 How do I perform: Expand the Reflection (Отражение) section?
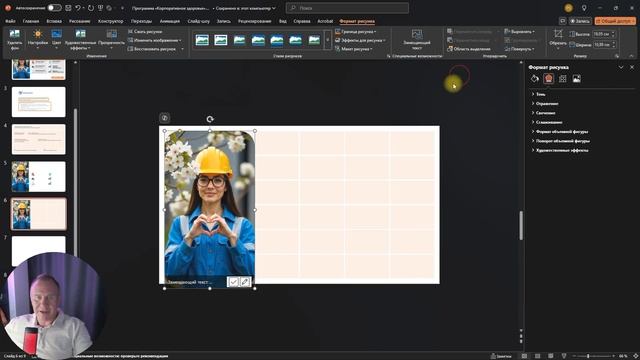tap(545, 104)
